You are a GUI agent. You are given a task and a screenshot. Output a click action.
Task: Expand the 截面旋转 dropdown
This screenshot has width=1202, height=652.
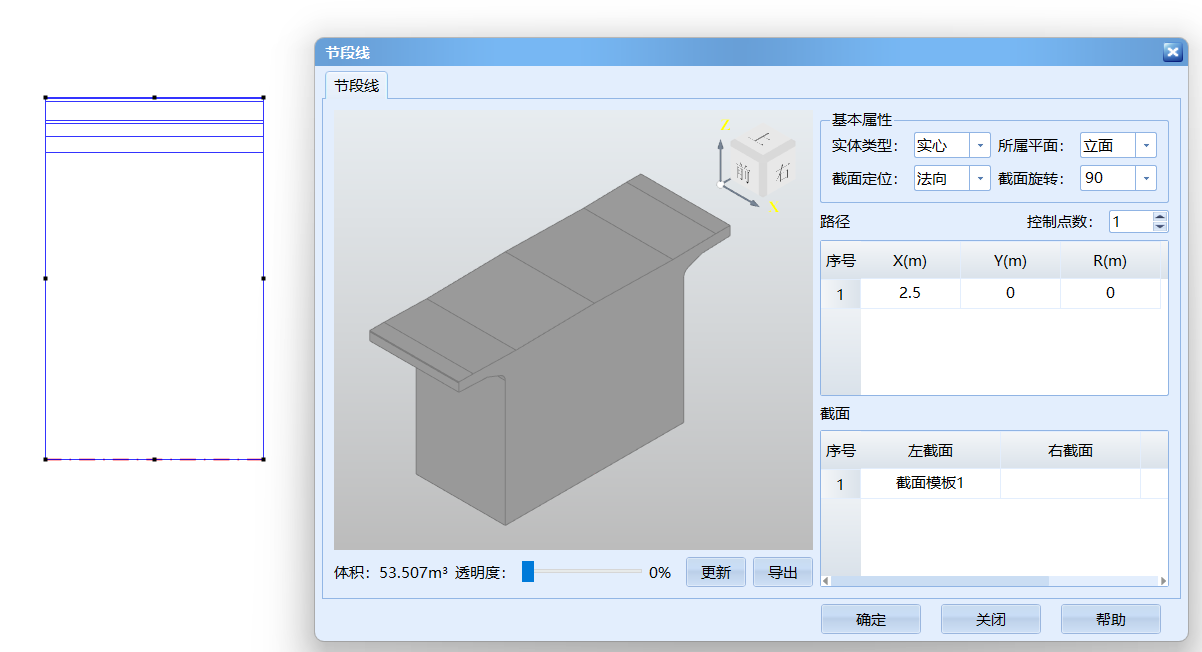pyautogui.click(x=1145, y=179)
